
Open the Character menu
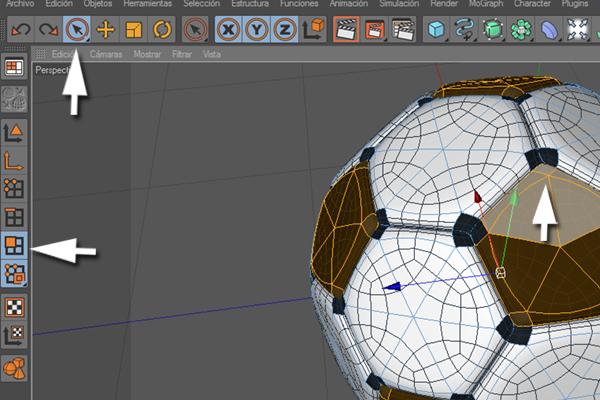click(x=532, y=4)
